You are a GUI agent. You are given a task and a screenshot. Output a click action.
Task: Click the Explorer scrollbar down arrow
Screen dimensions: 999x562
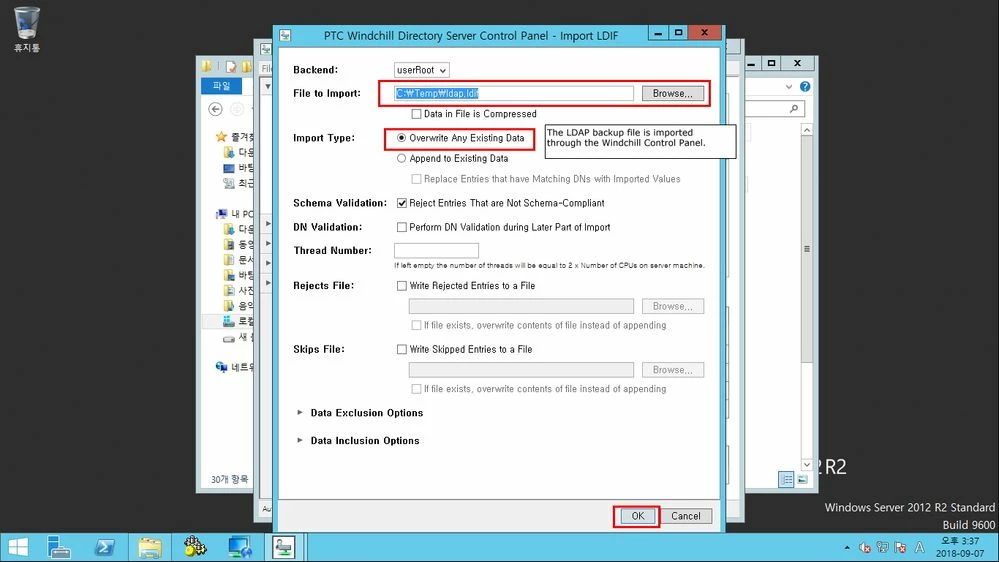pyautogui.click(x=807, y=465)
